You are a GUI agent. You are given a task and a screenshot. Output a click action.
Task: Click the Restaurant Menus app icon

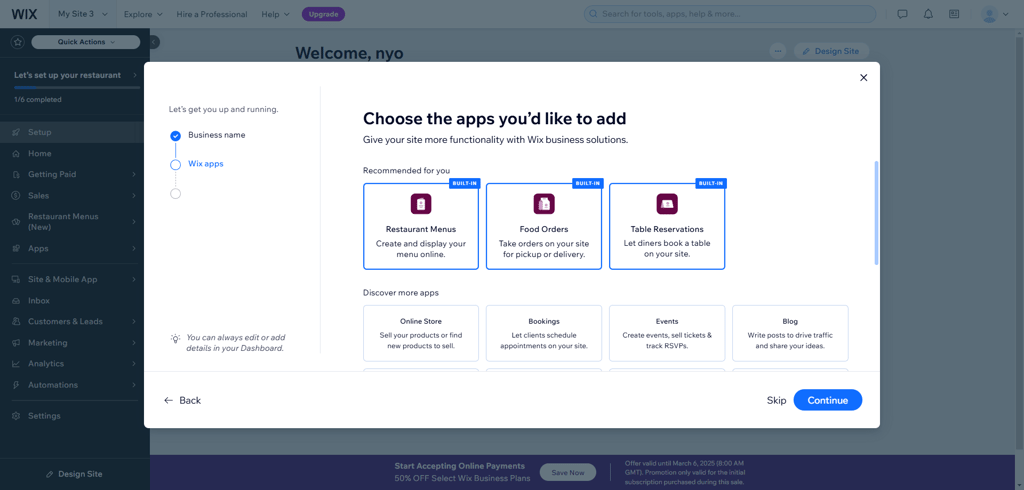coord(421,204)
